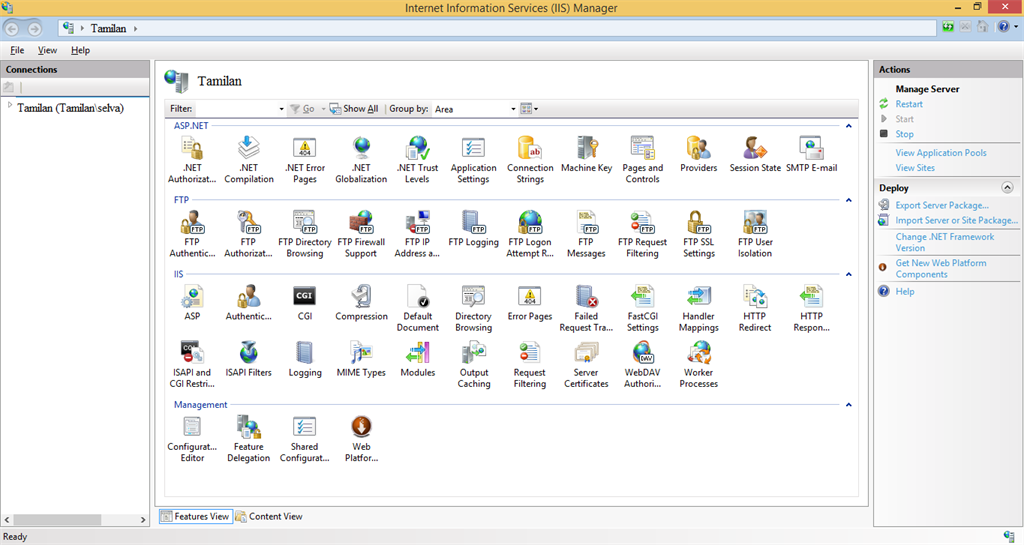Image resolution: width=1024 pixels, height=545 pixels.
Task: Open SMTP E-mail feature
Action: (811, 155)
